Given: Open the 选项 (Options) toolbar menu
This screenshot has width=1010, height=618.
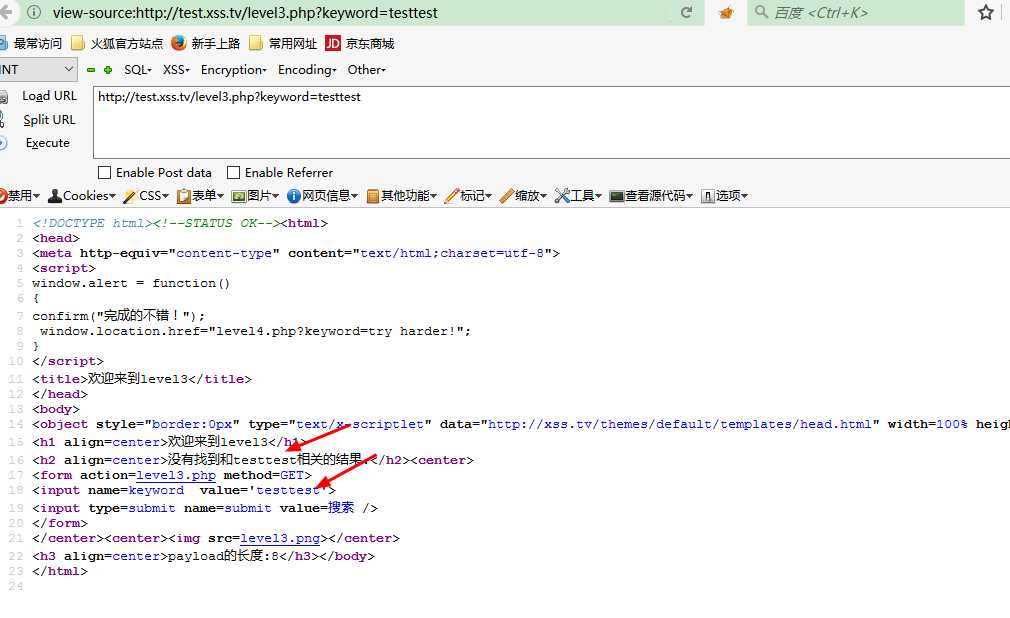Looking at the screenshot, I should (724, 195).
